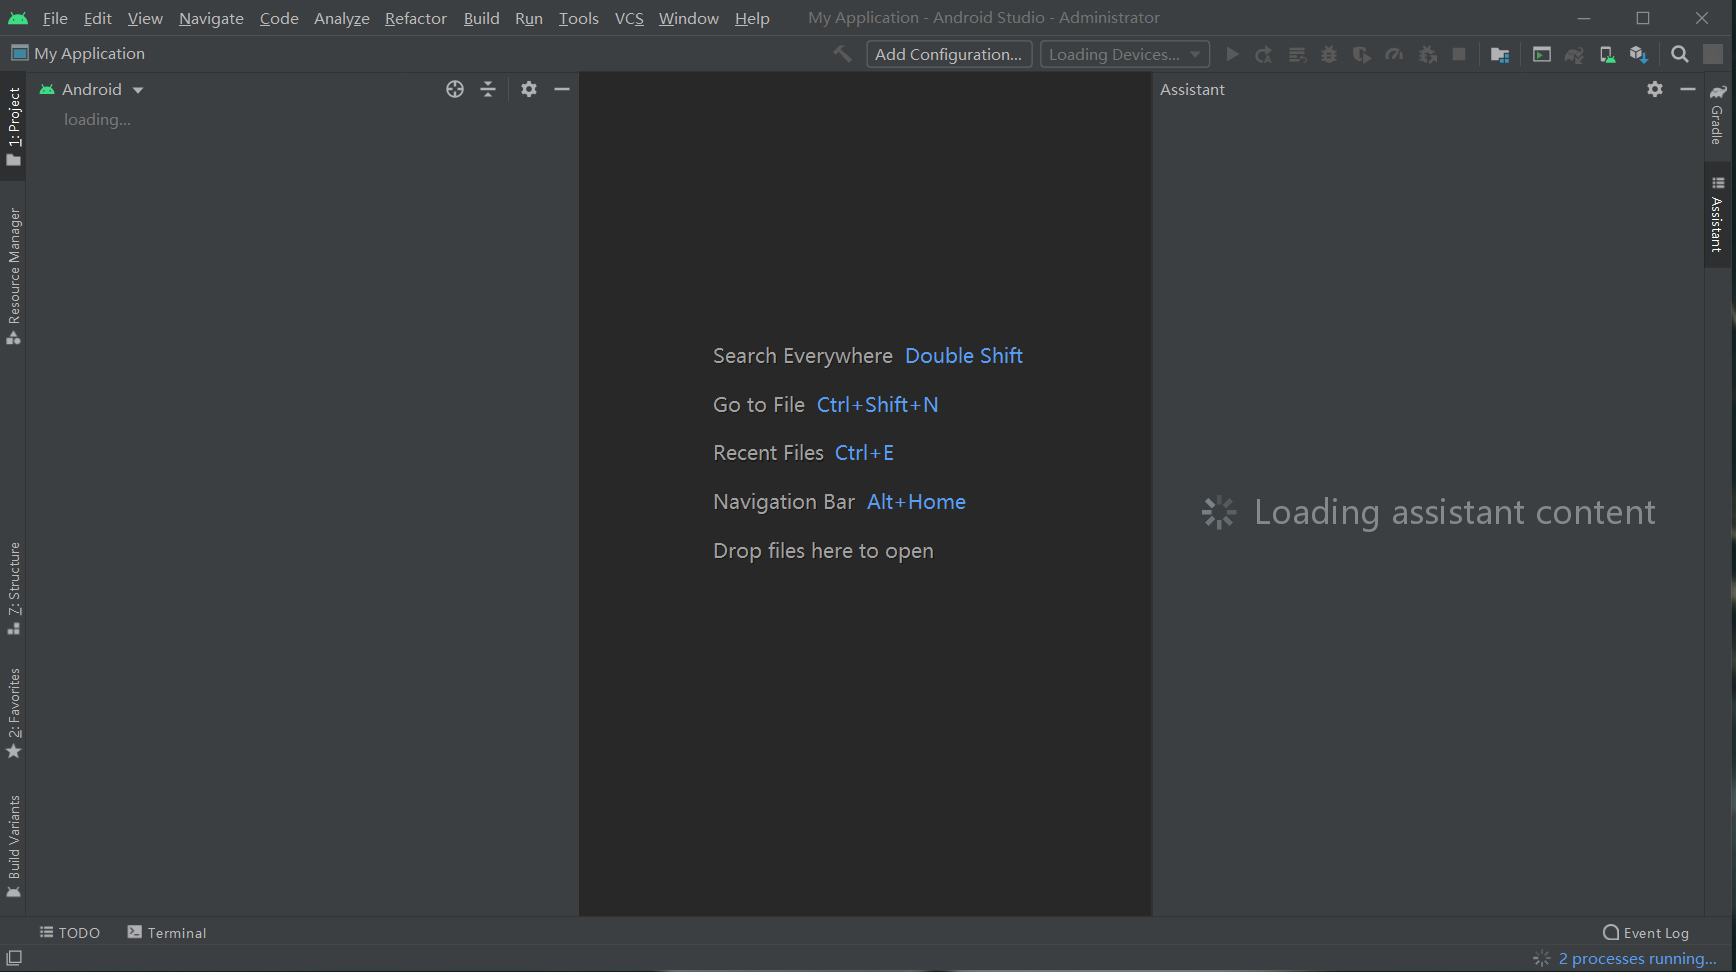Hide the Assistant panel with minus icon

click(1688, 89)
